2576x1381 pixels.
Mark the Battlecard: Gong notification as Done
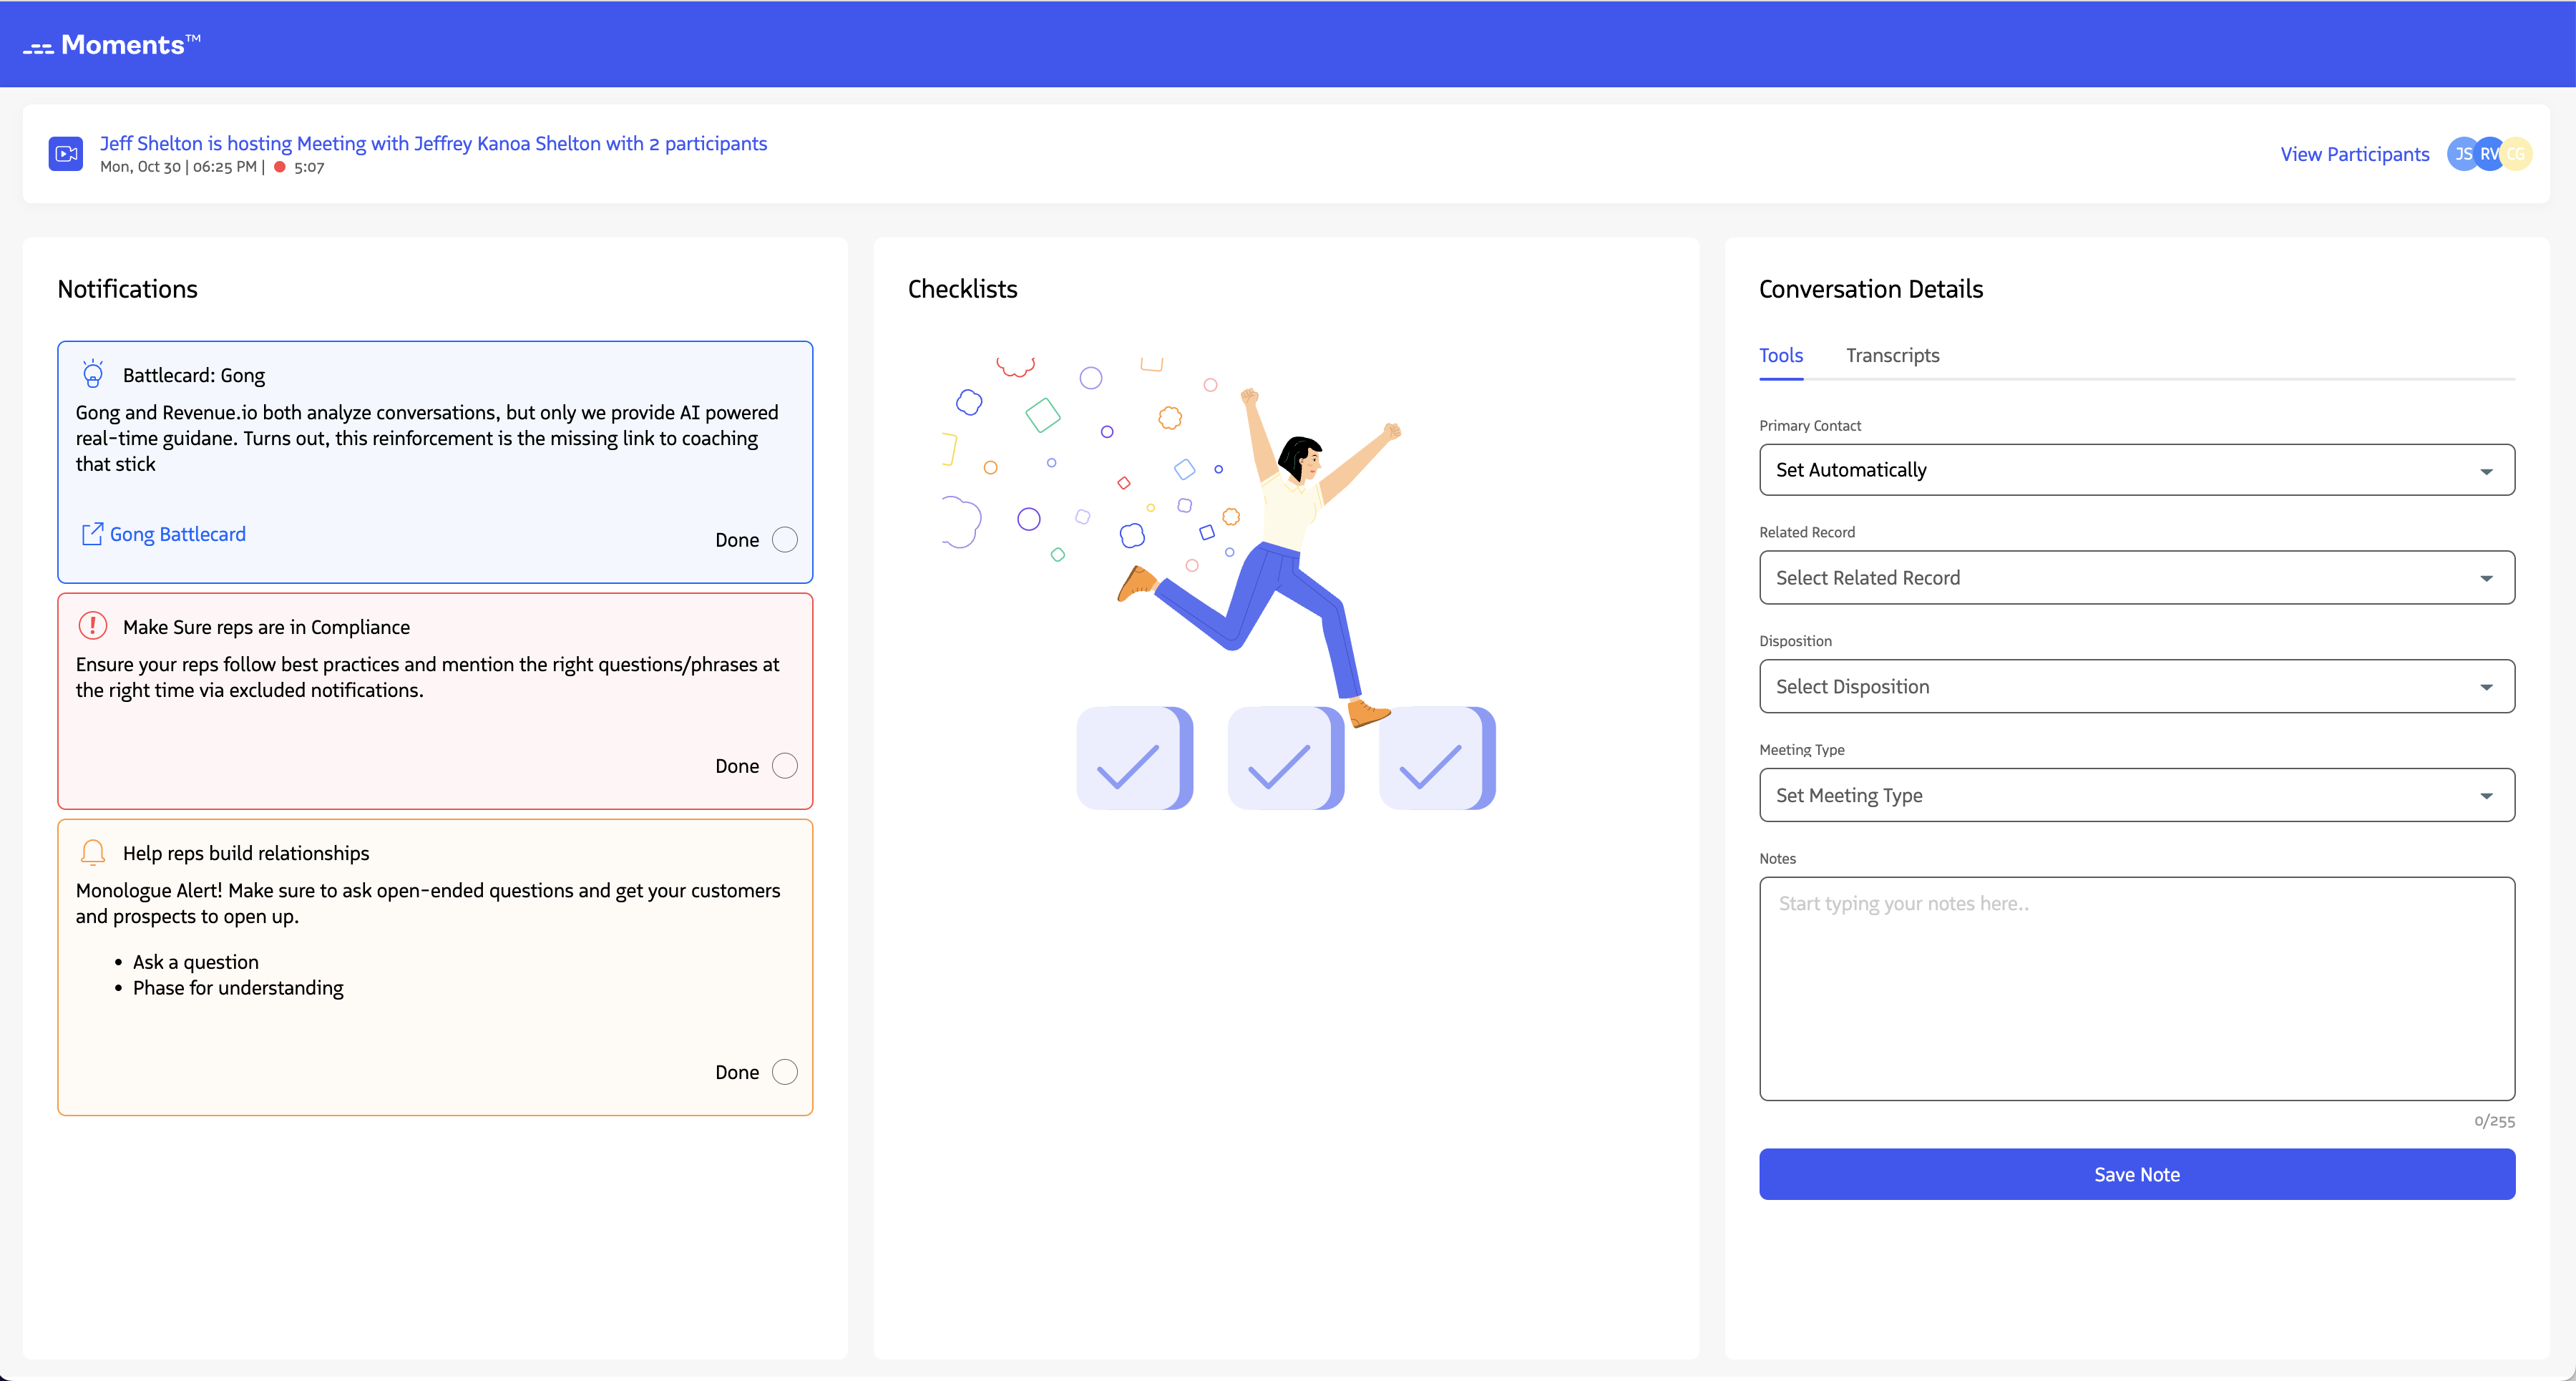point(785,539)
